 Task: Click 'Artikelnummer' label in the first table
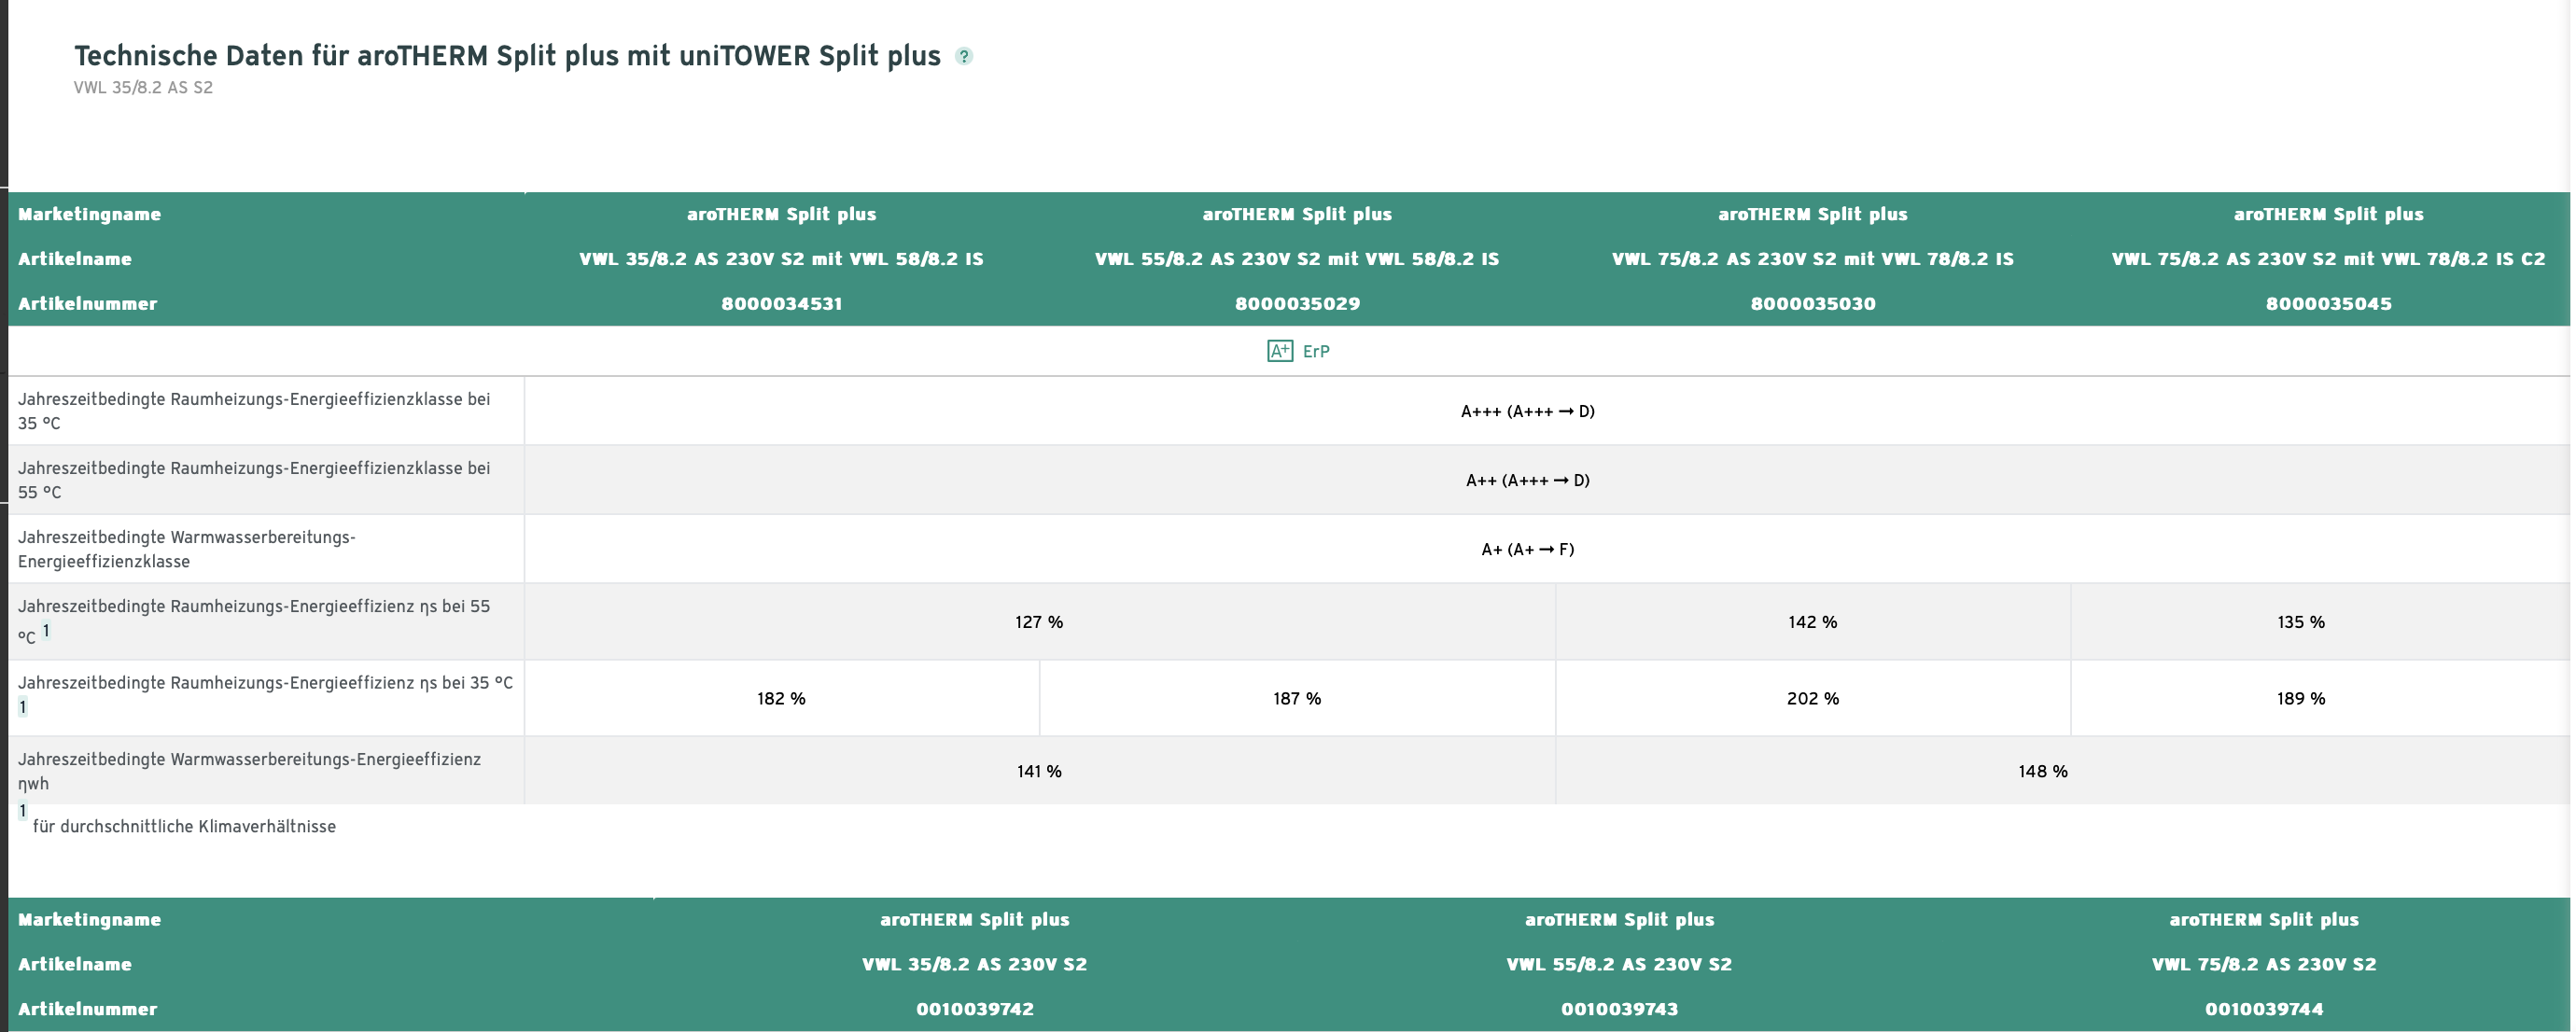point(87,304)
